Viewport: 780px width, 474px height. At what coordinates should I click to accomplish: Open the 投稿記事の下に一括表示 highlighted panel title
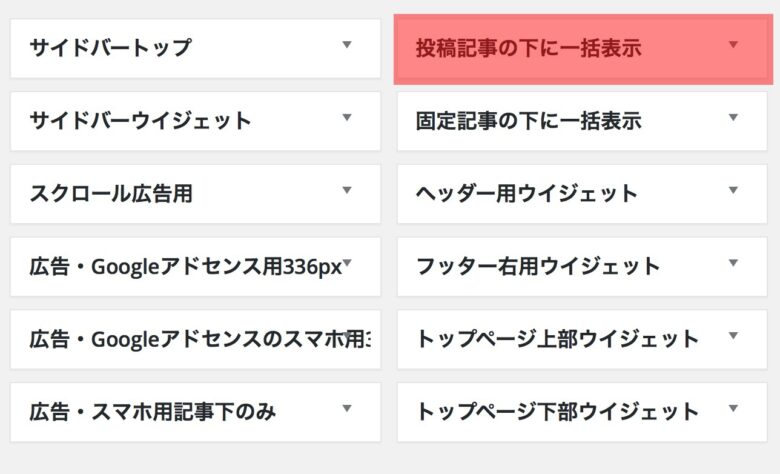click(x=528, y=48)
